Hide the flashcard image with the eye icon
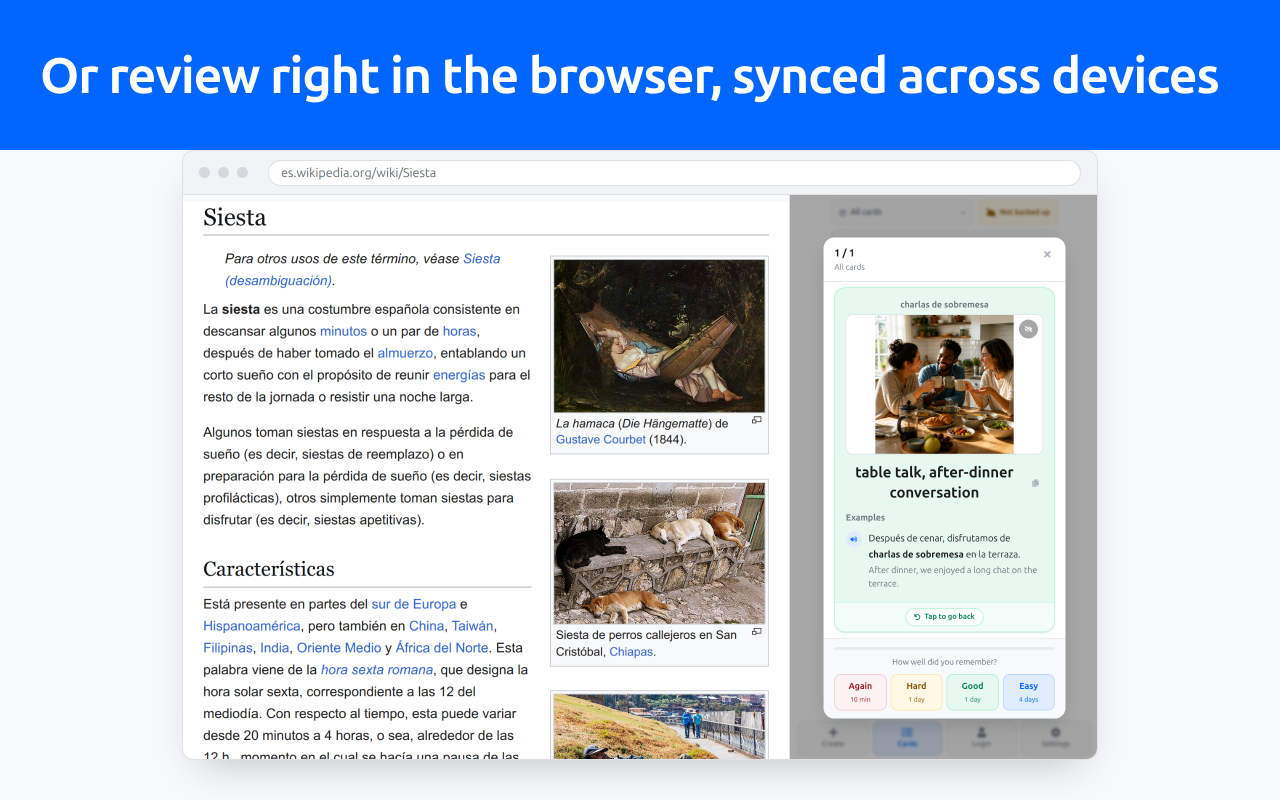The height and width of the screenshot is (800, 1280). coord(1028,329)
